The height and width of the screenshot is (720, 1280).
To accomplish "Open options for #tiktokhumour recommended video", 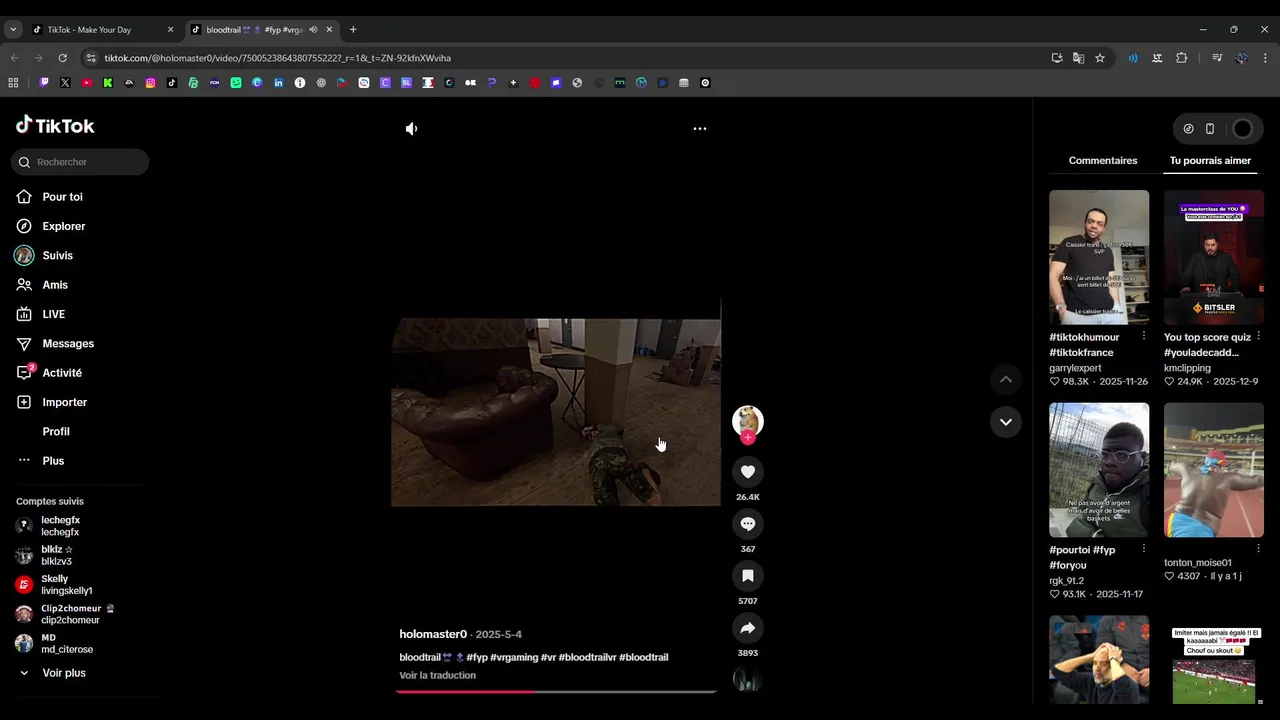I will (x=1144, y=337).
